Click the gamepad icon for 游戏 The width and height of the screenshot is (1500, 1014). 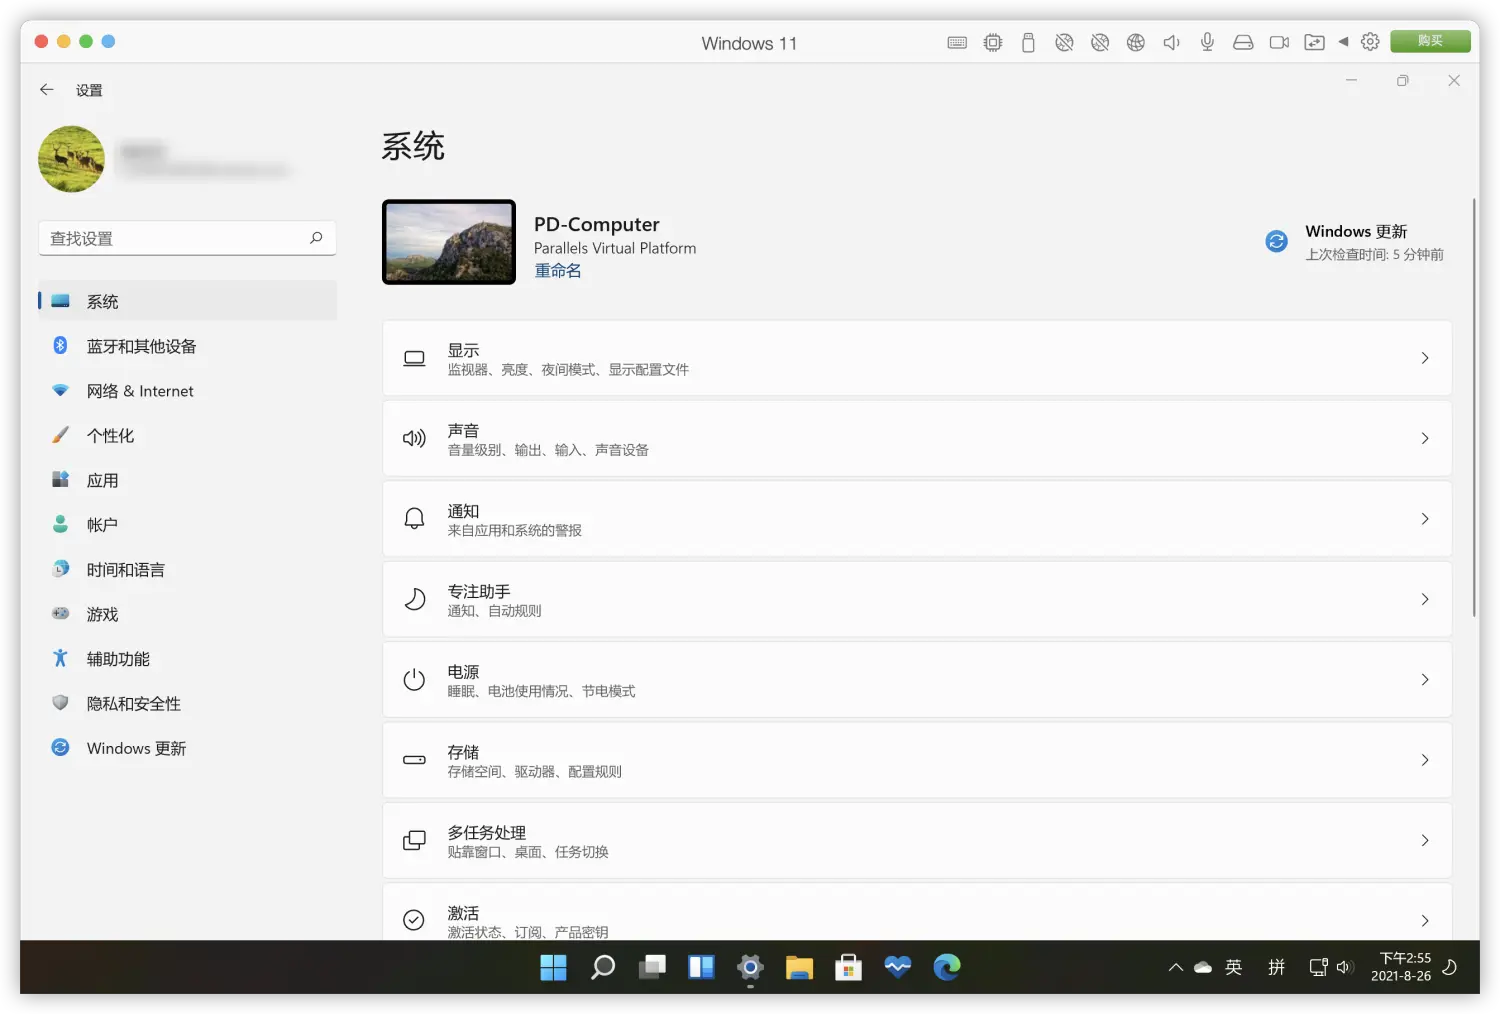[x=60, y=614]
